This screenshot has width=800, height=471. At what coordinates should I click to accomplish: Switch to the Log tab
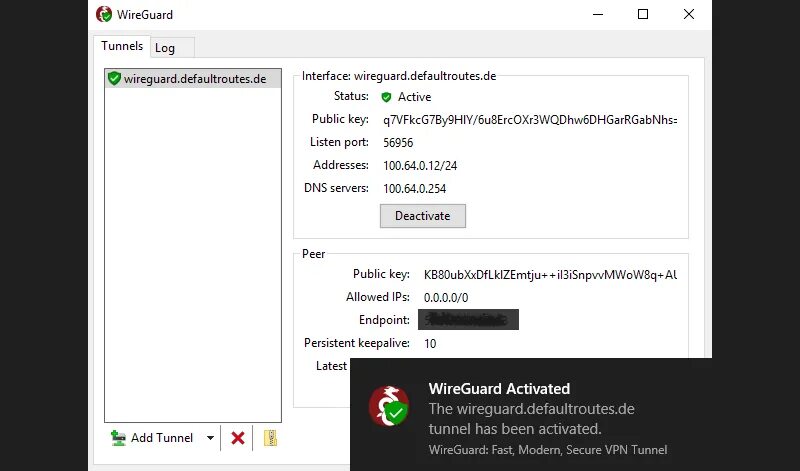pos(172,47)
